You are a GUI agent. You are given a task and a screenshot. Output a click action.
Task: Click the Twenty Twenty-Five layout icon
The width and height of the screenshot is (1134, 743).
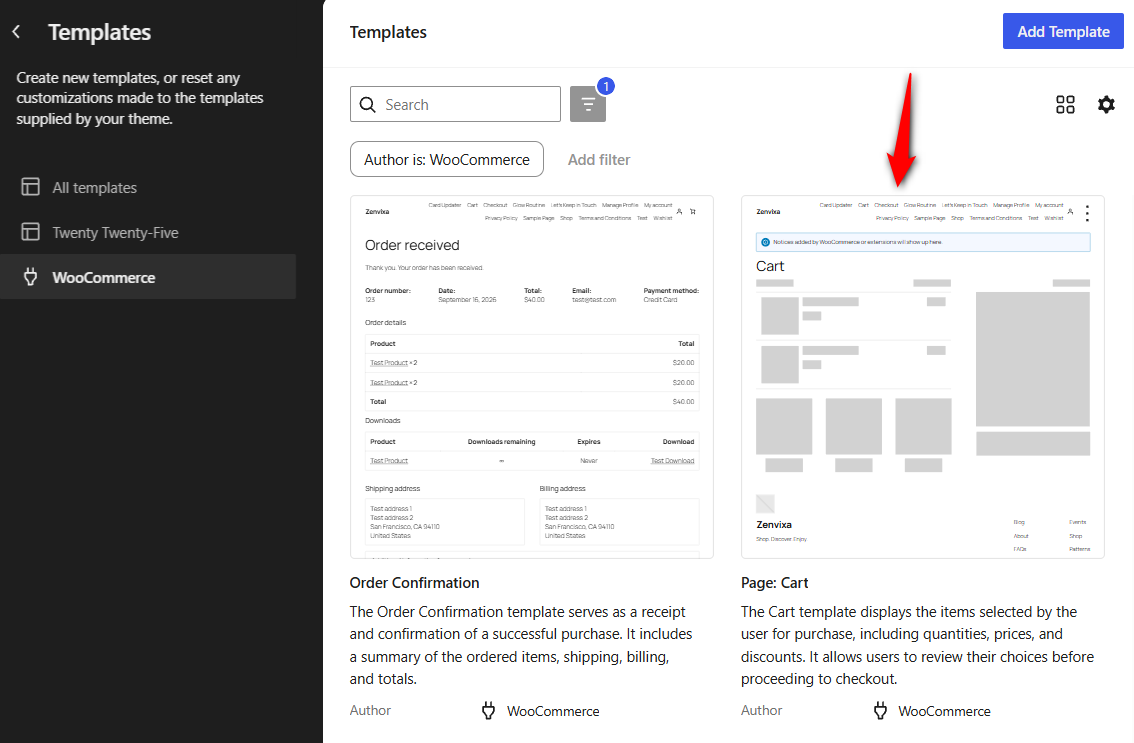(x=30, y=232)
